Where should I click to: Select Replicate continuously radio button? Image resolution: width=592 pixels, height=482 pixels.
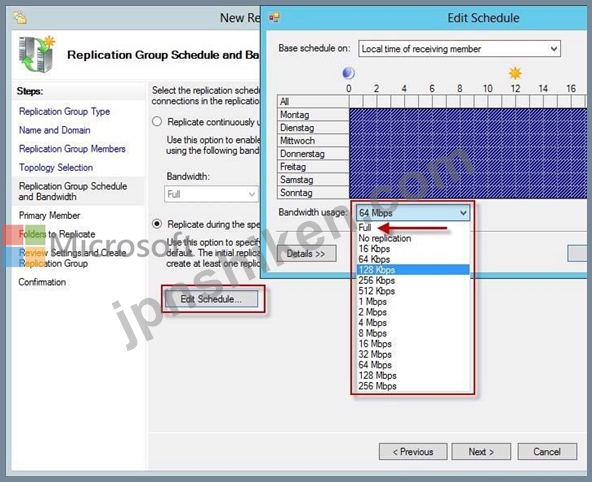(x=157, y=122)
